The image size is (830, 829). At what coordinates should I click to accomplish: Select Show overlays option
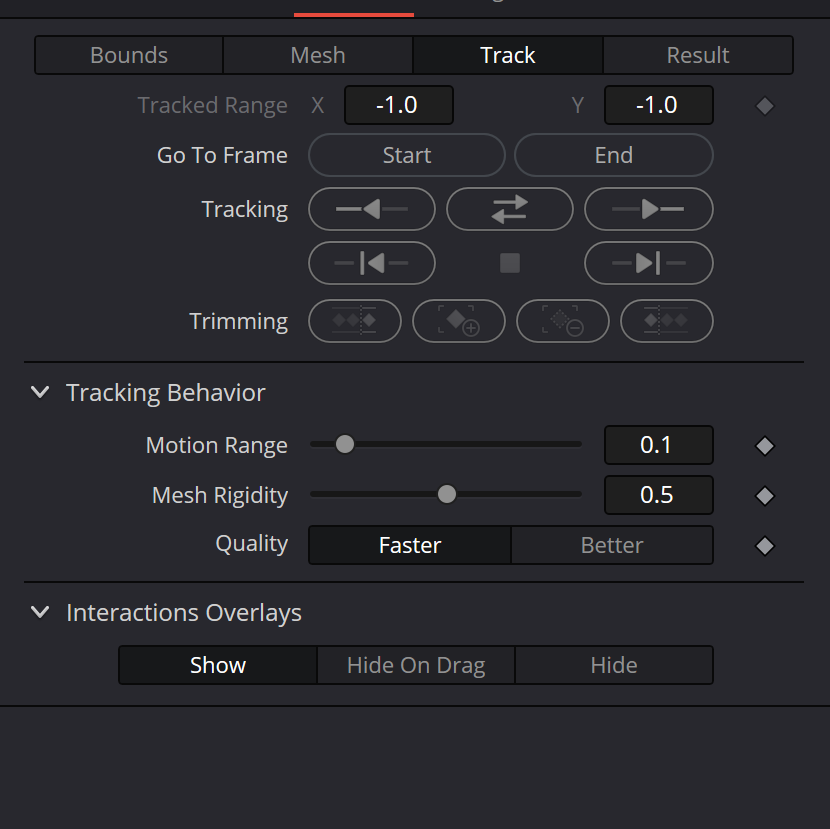(218, 665)
